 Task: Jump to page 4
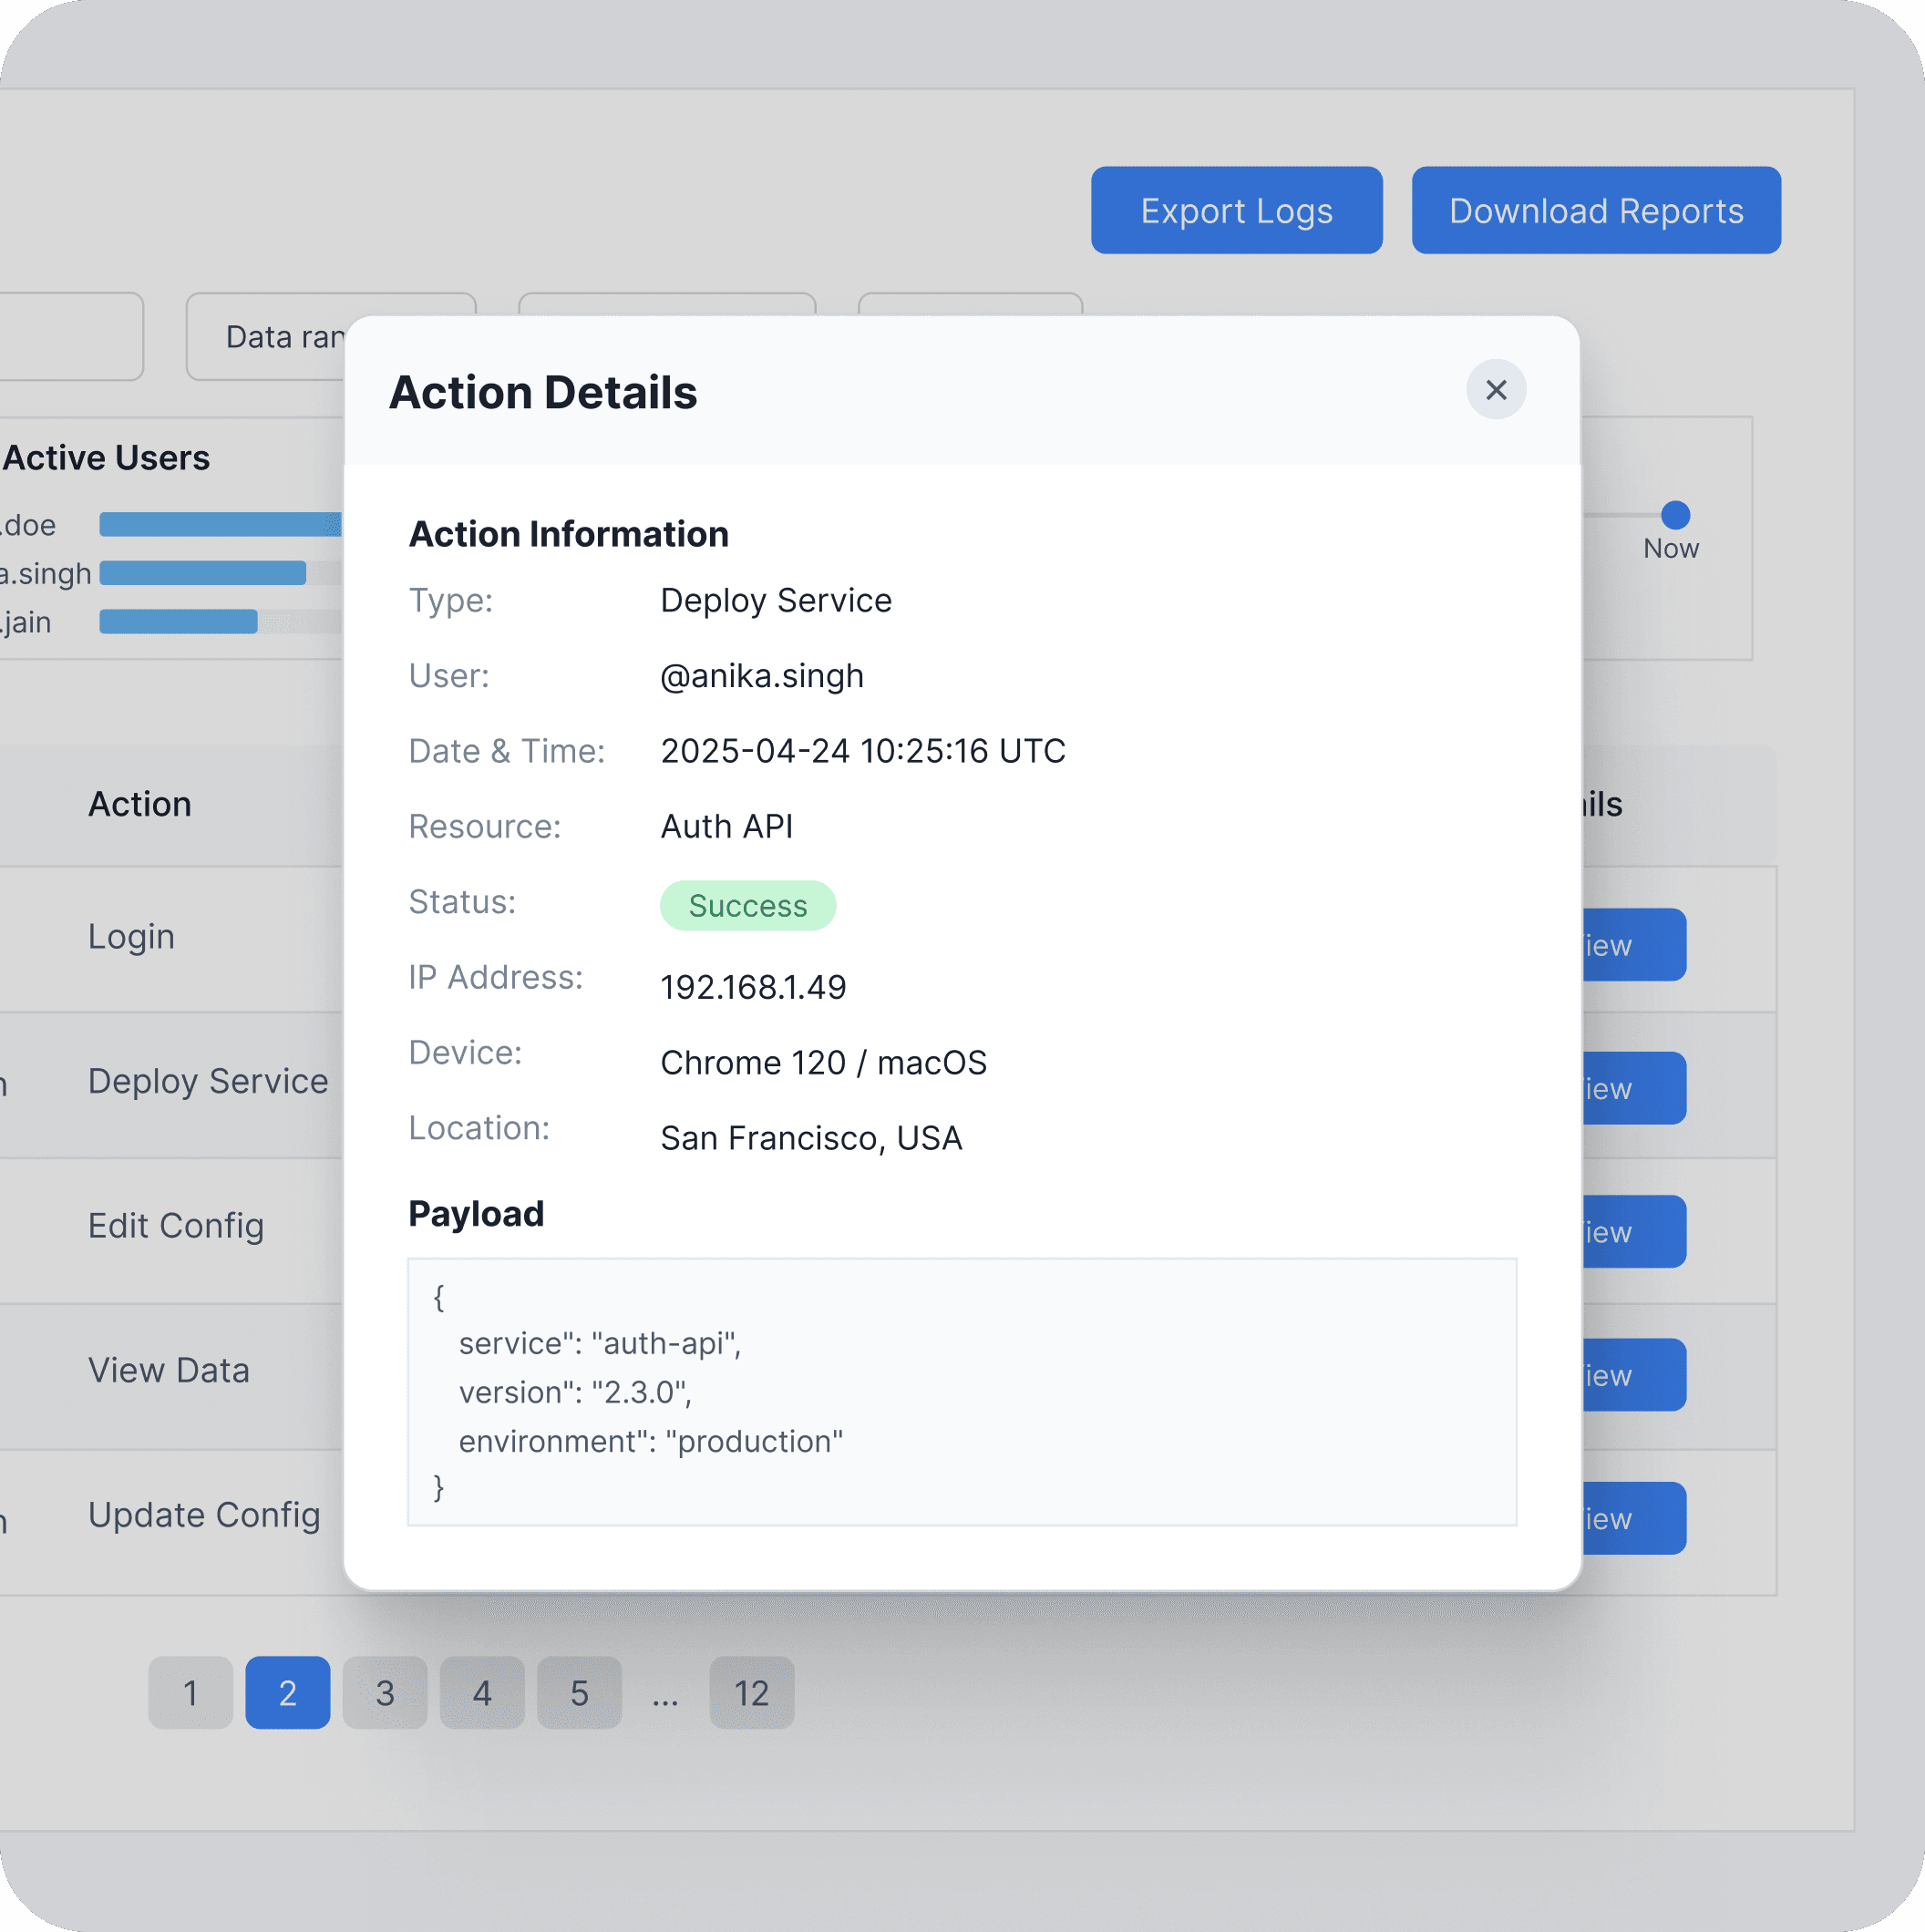coord(481,1692)
